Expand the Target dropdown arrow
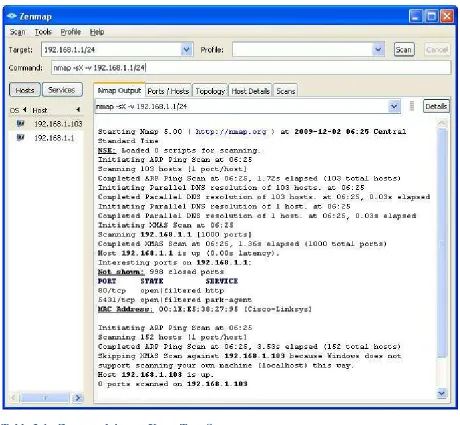 tap(187, 50)
